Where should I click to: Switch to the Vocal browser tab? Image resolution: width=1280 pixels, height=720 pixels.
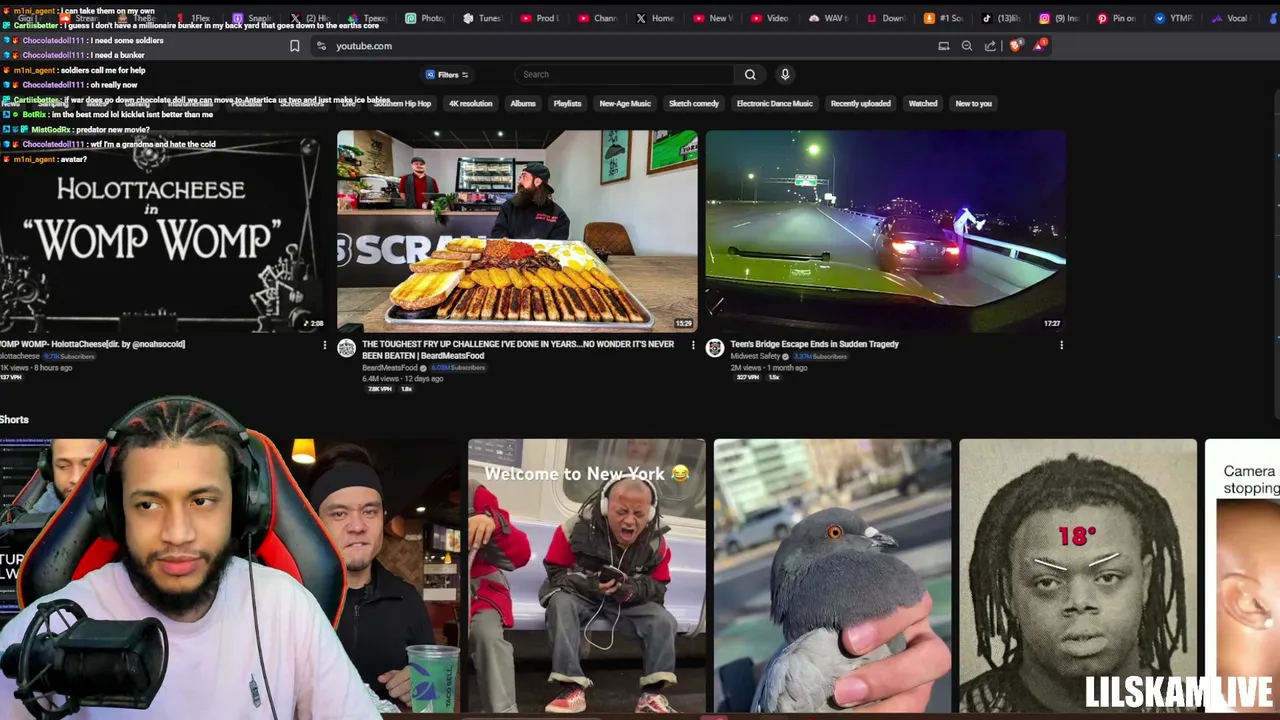(x=1230, y=18)
